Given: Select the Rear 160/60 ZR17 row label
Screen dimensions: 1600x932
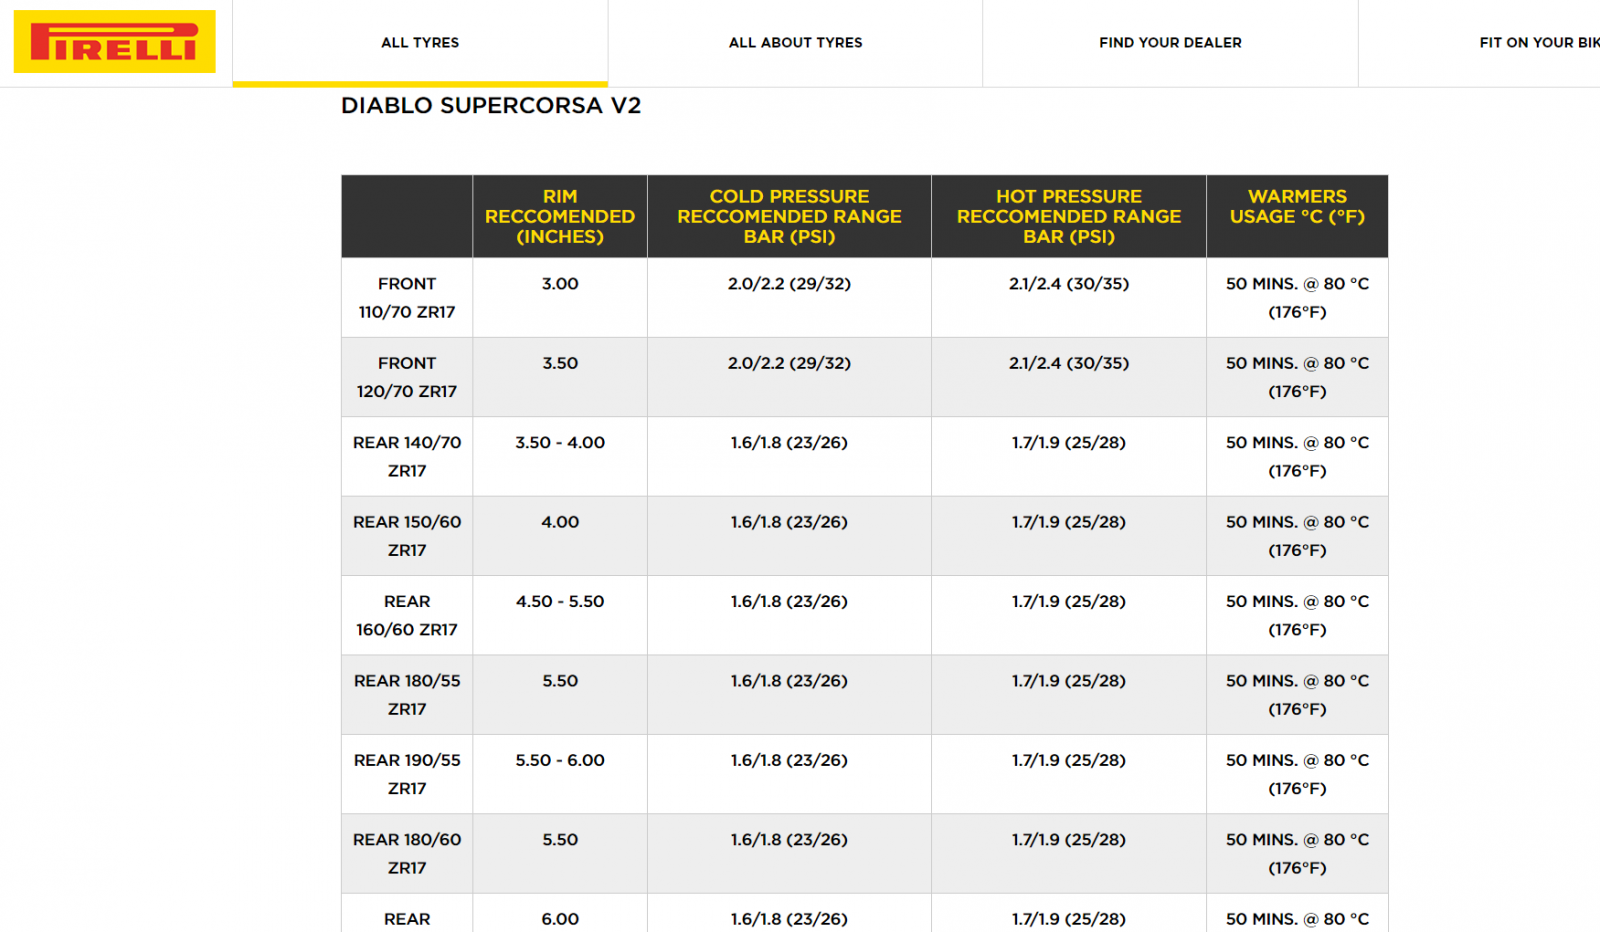Looking at the screenshot, I should coord(407,615).
